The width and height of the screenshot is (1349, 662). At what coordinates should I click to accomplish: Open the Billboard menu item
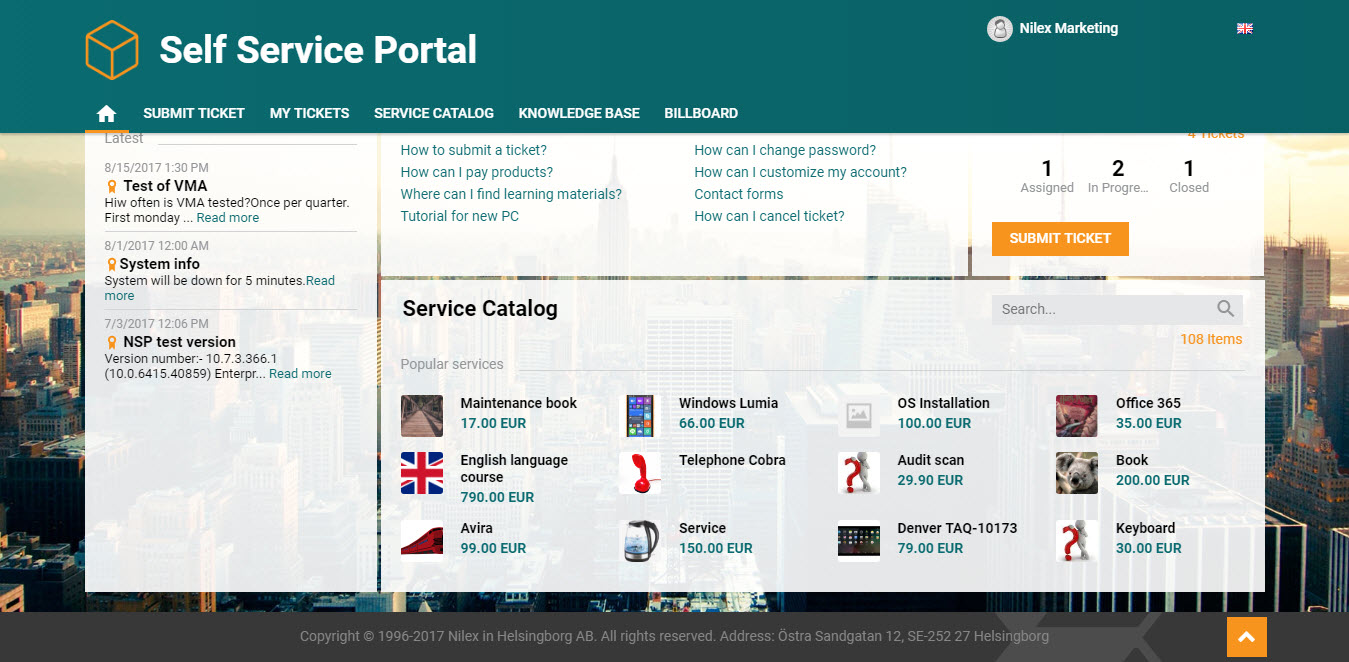coord(701,113)
